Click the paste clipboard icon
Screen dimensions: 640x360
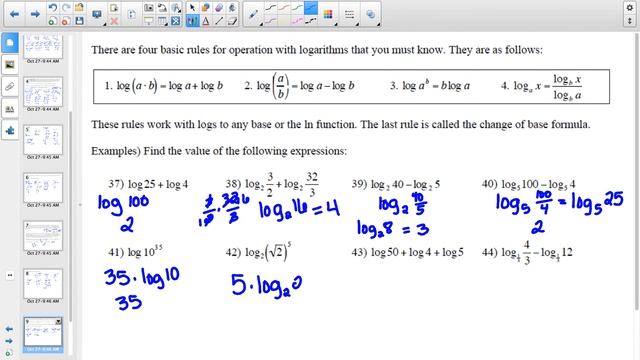tap(114, 8)
